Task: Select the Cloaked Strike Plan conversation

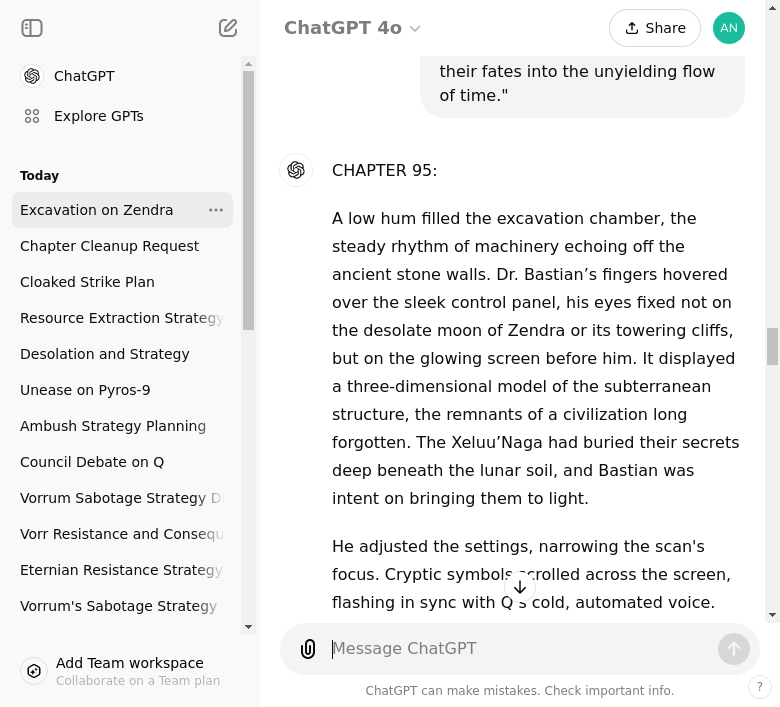Action: [x=87, y=282]
